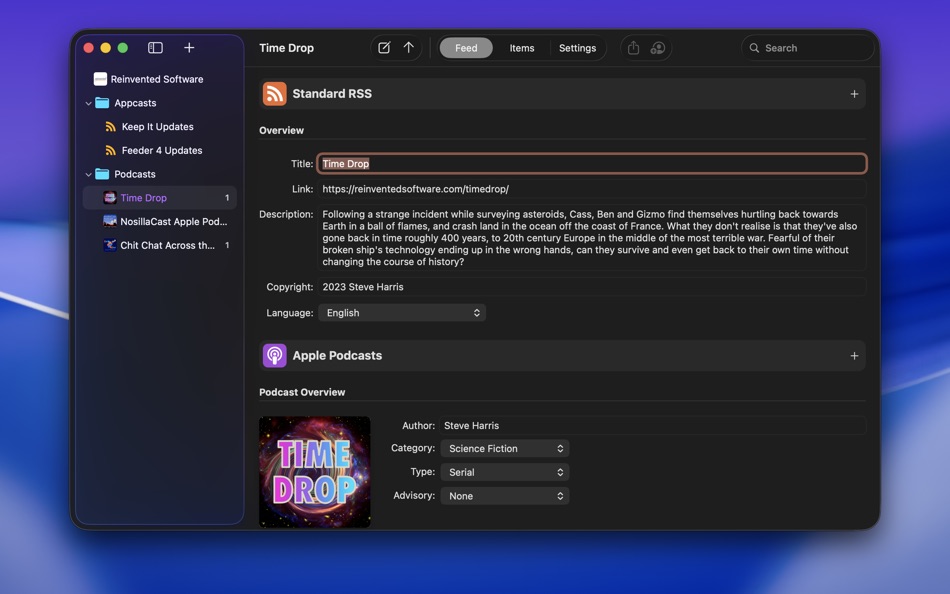Collapse the Appcasts folder chevron
Screen dimensions: 950x594
point(88,103)
